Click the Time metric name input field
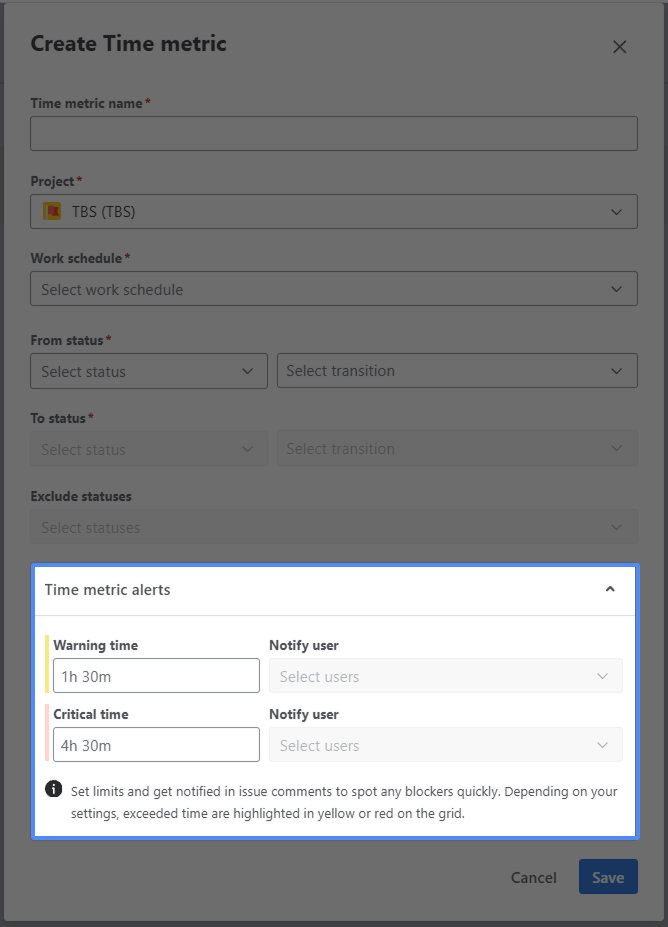668x927 pixels. pos(333,133)
